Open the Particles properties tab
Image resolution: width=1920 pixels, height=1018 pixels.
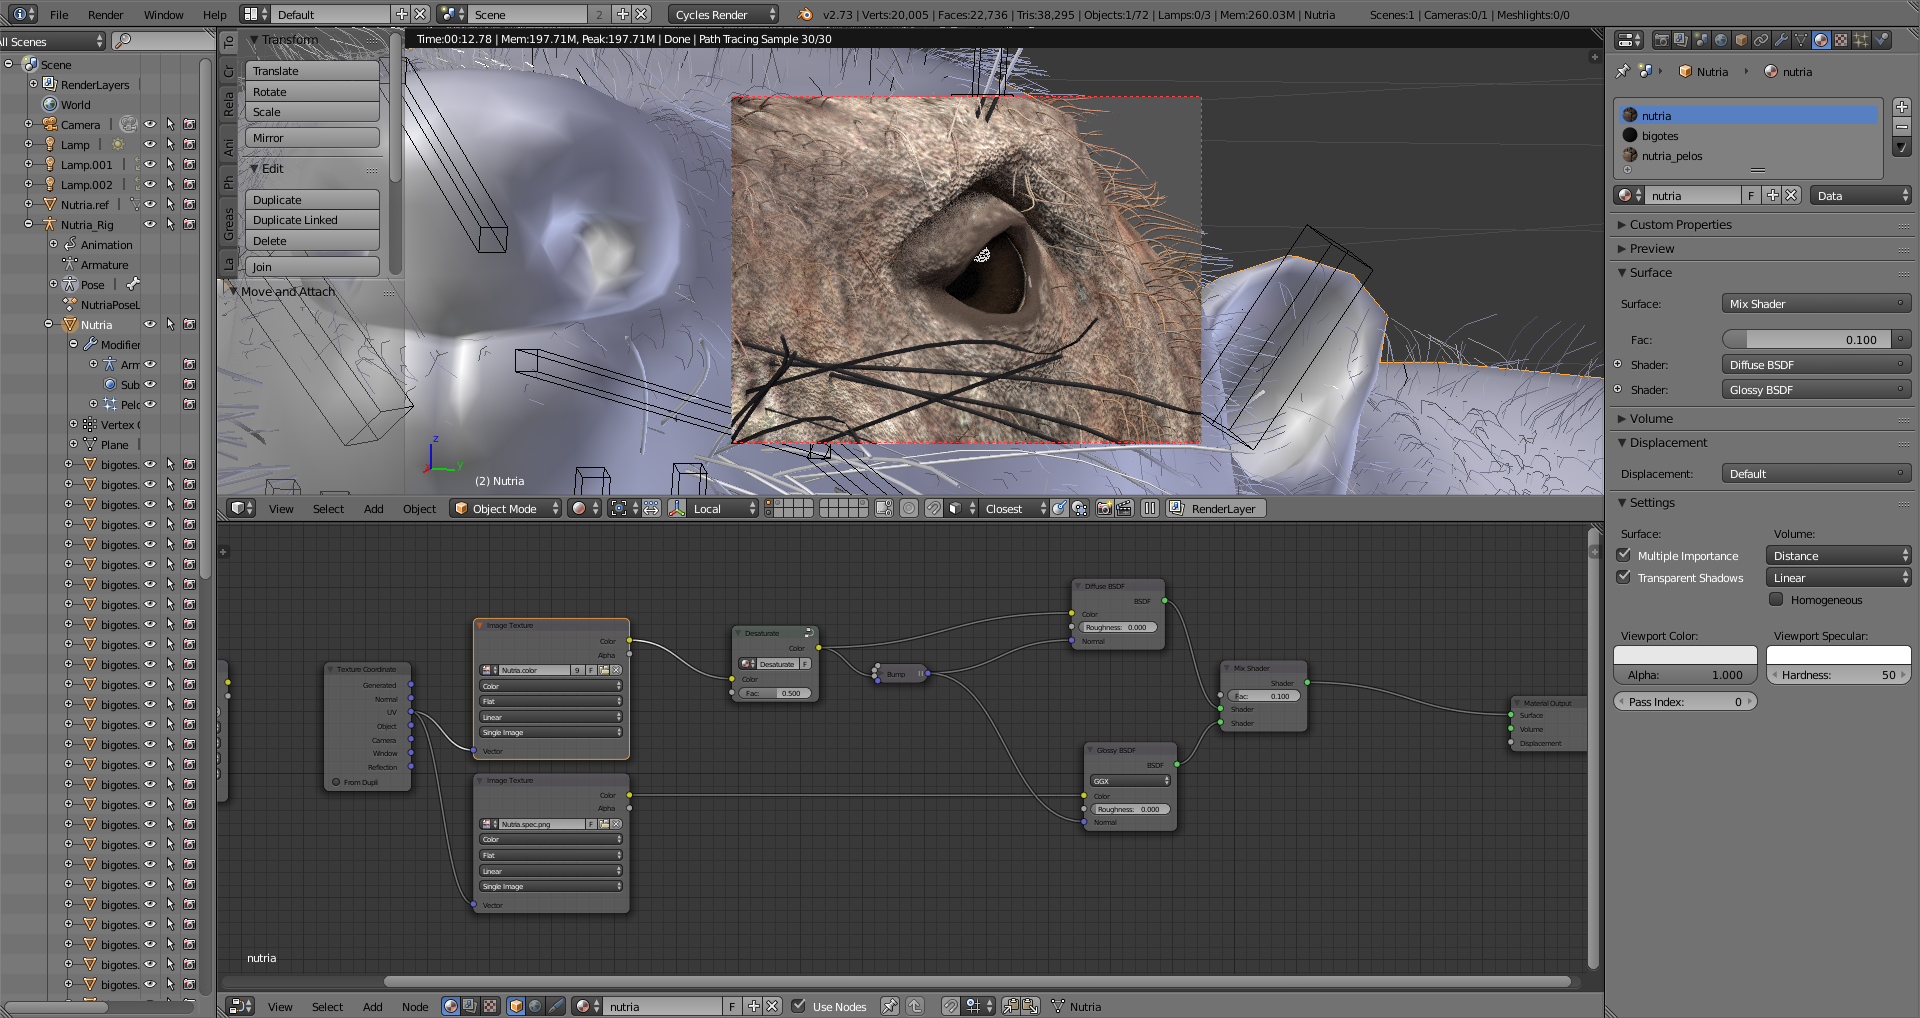(1861, 40)
